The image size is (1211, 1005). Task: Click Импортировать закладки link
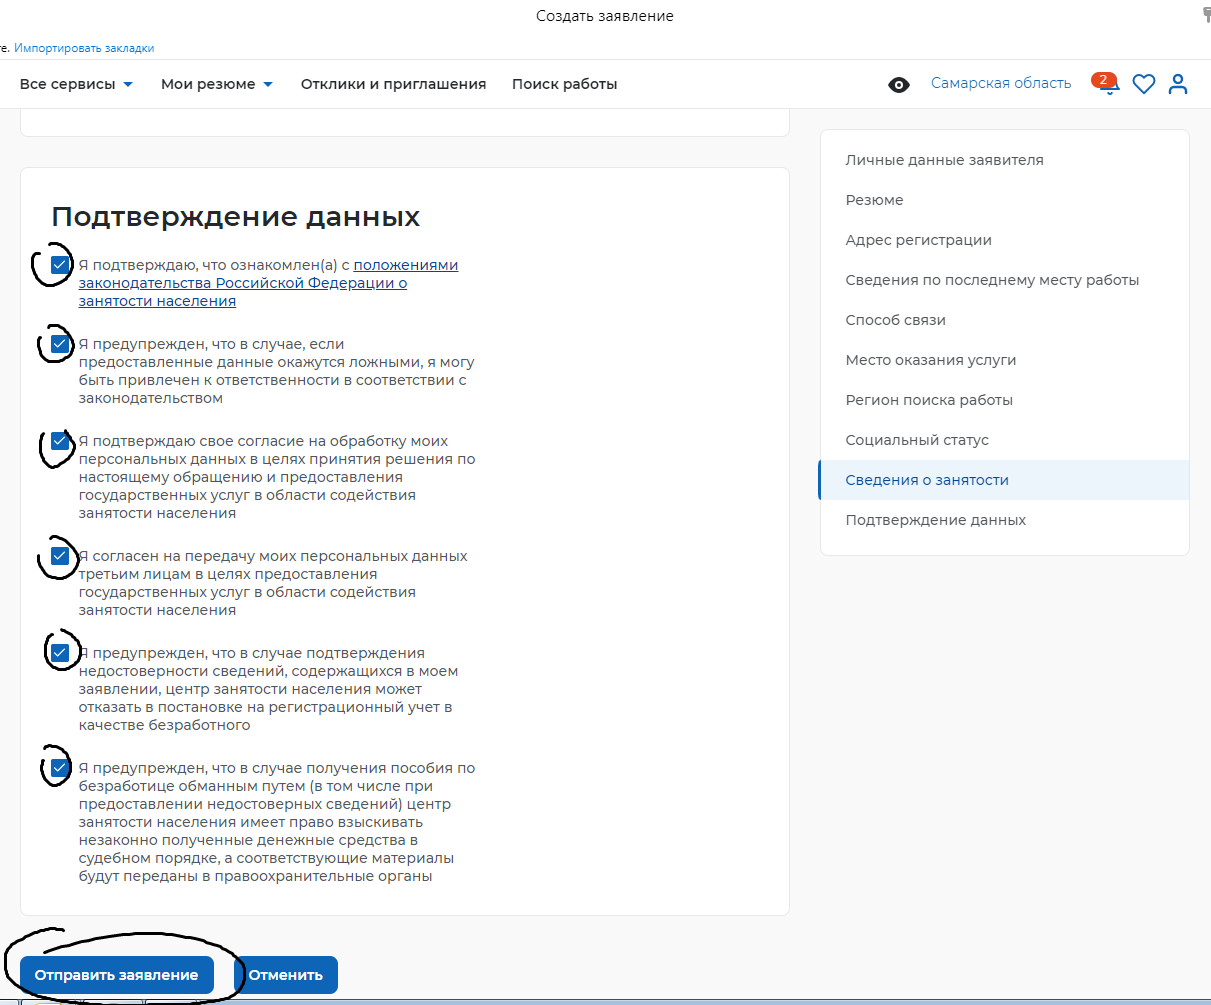pyautogui.click(x=84, y=48)
